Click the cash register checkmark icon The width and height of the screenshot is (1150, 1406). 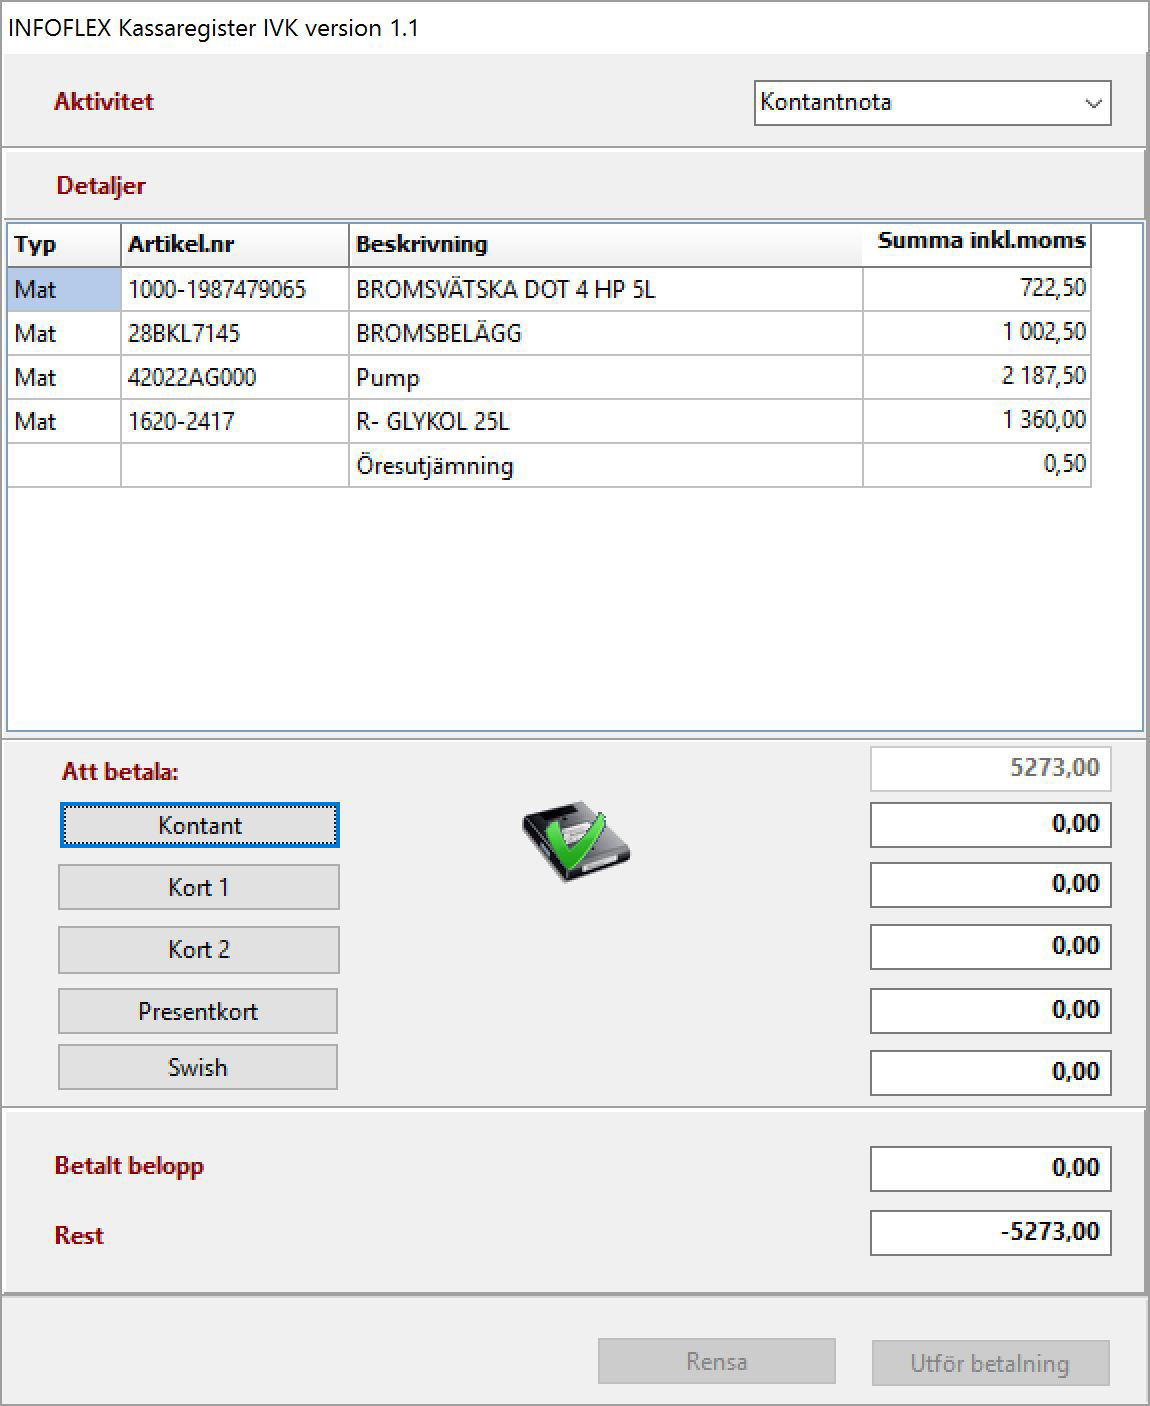(577, 840)
